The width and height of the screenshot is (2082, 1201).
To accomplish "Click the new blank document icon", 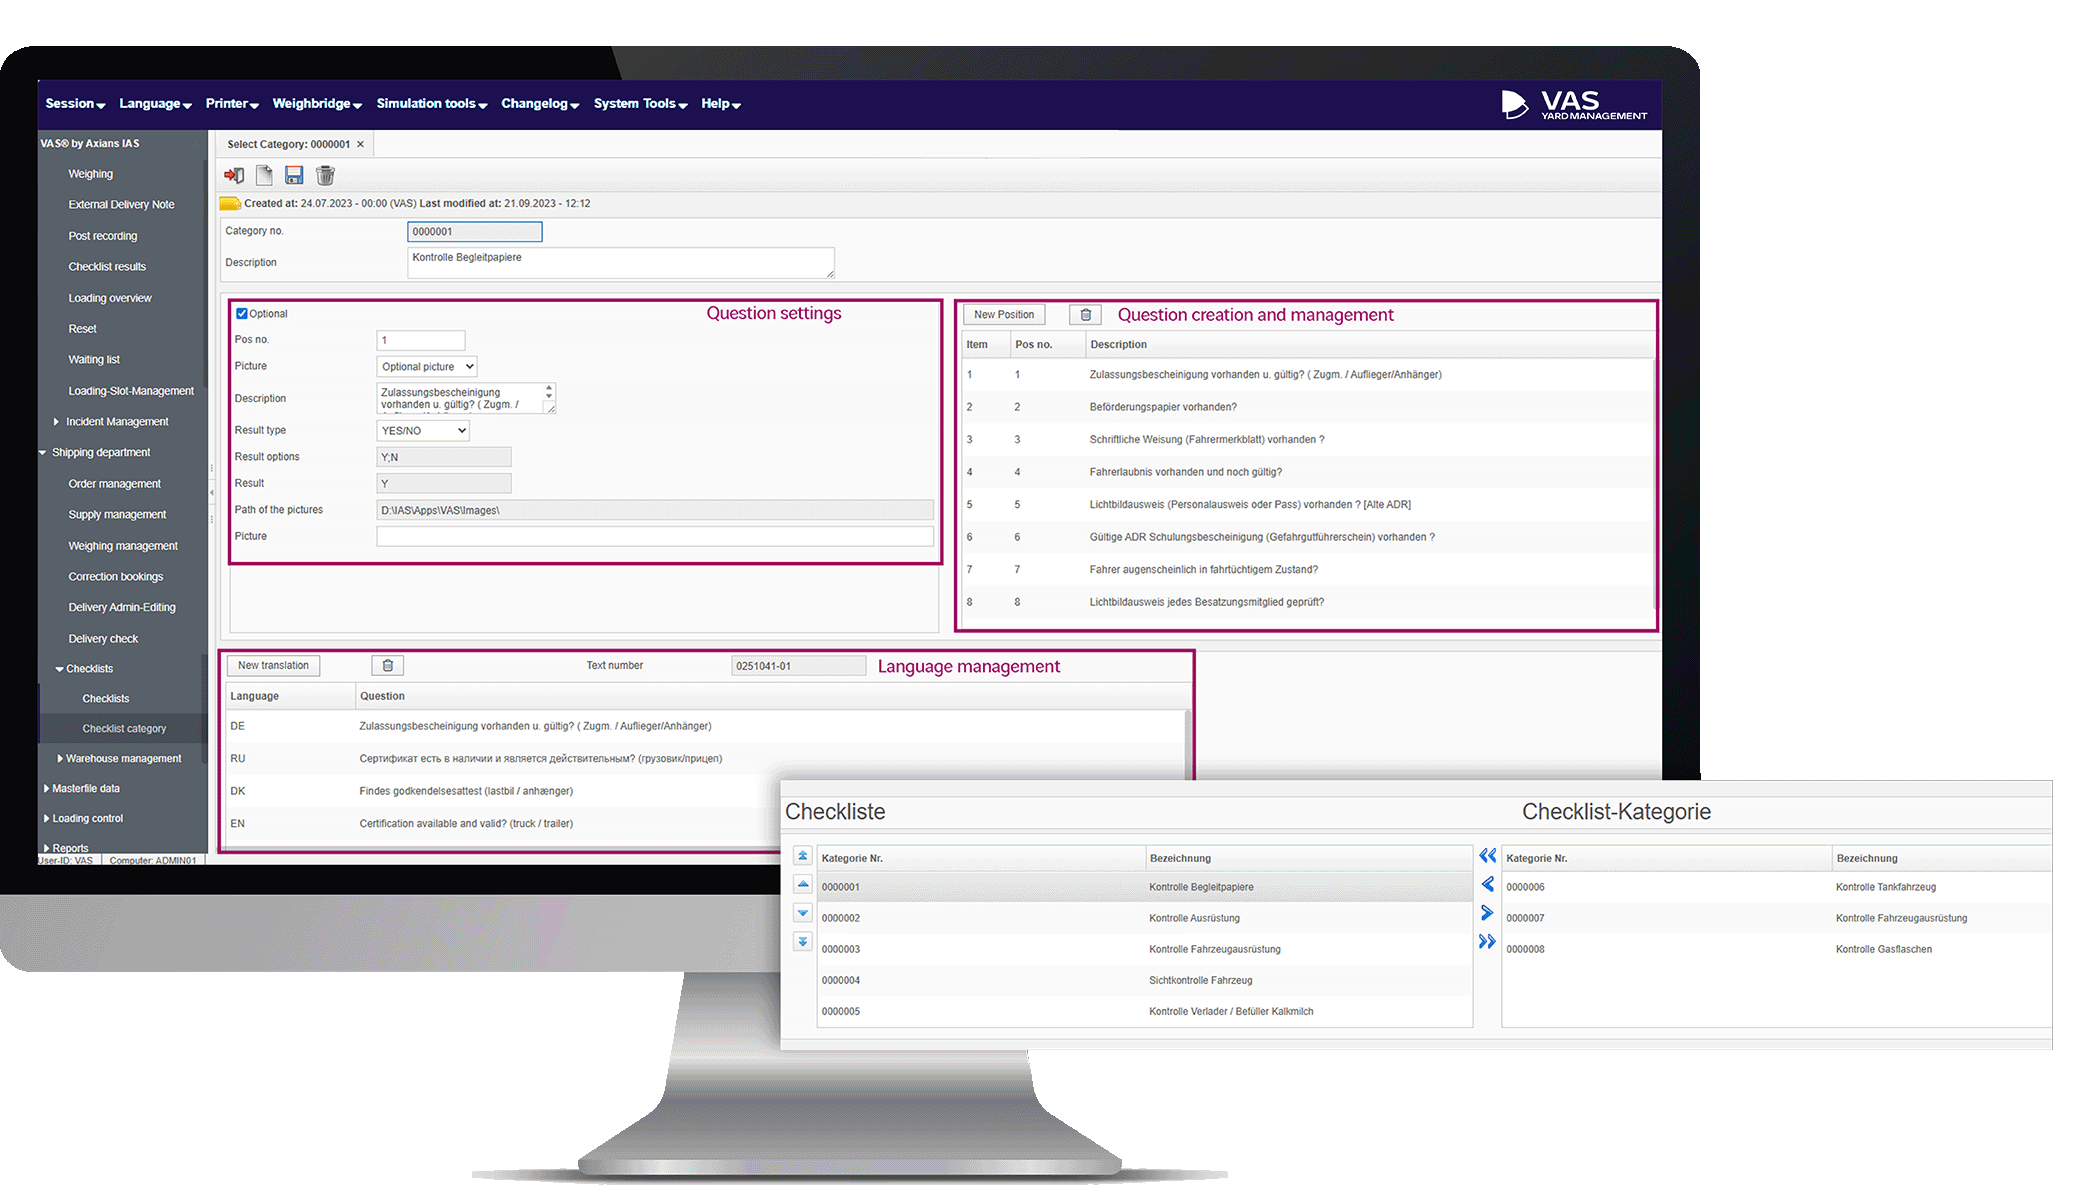I will [264, 176].
